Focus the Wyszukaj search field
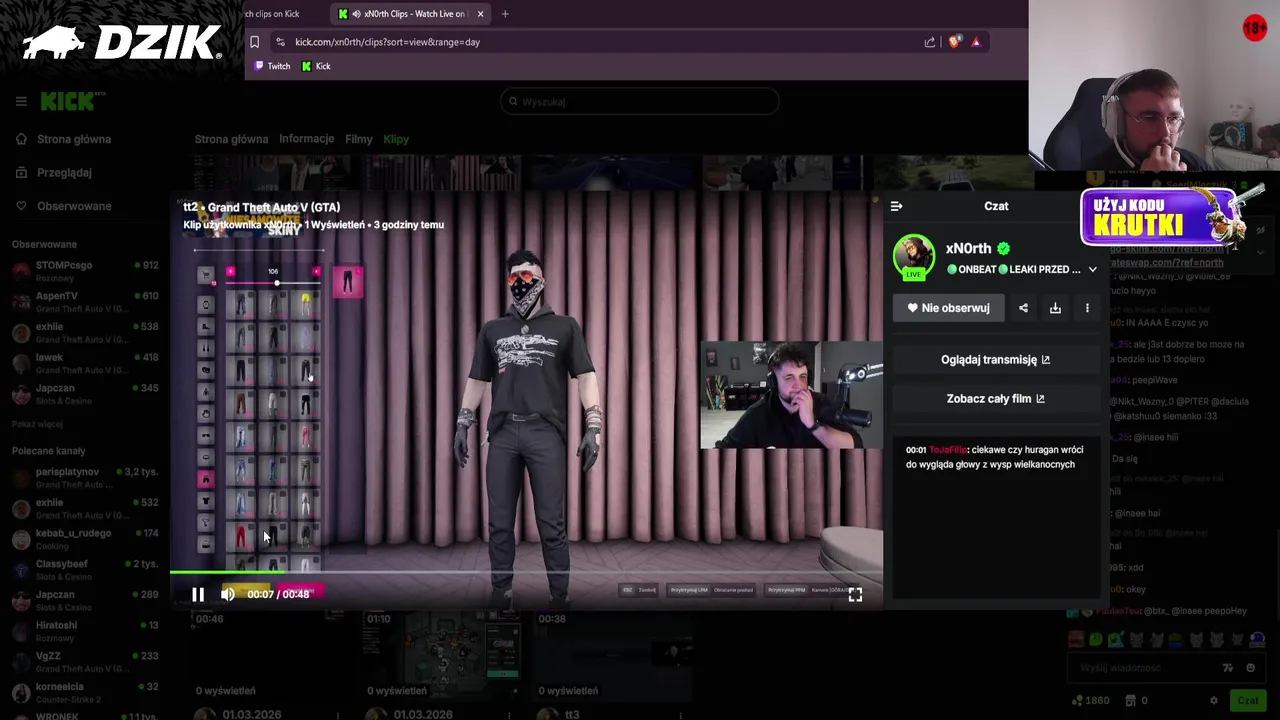 640,101
